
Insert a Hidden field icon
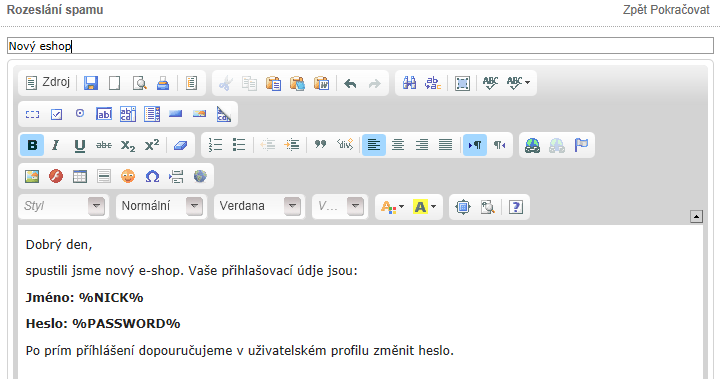pos(224,114)
